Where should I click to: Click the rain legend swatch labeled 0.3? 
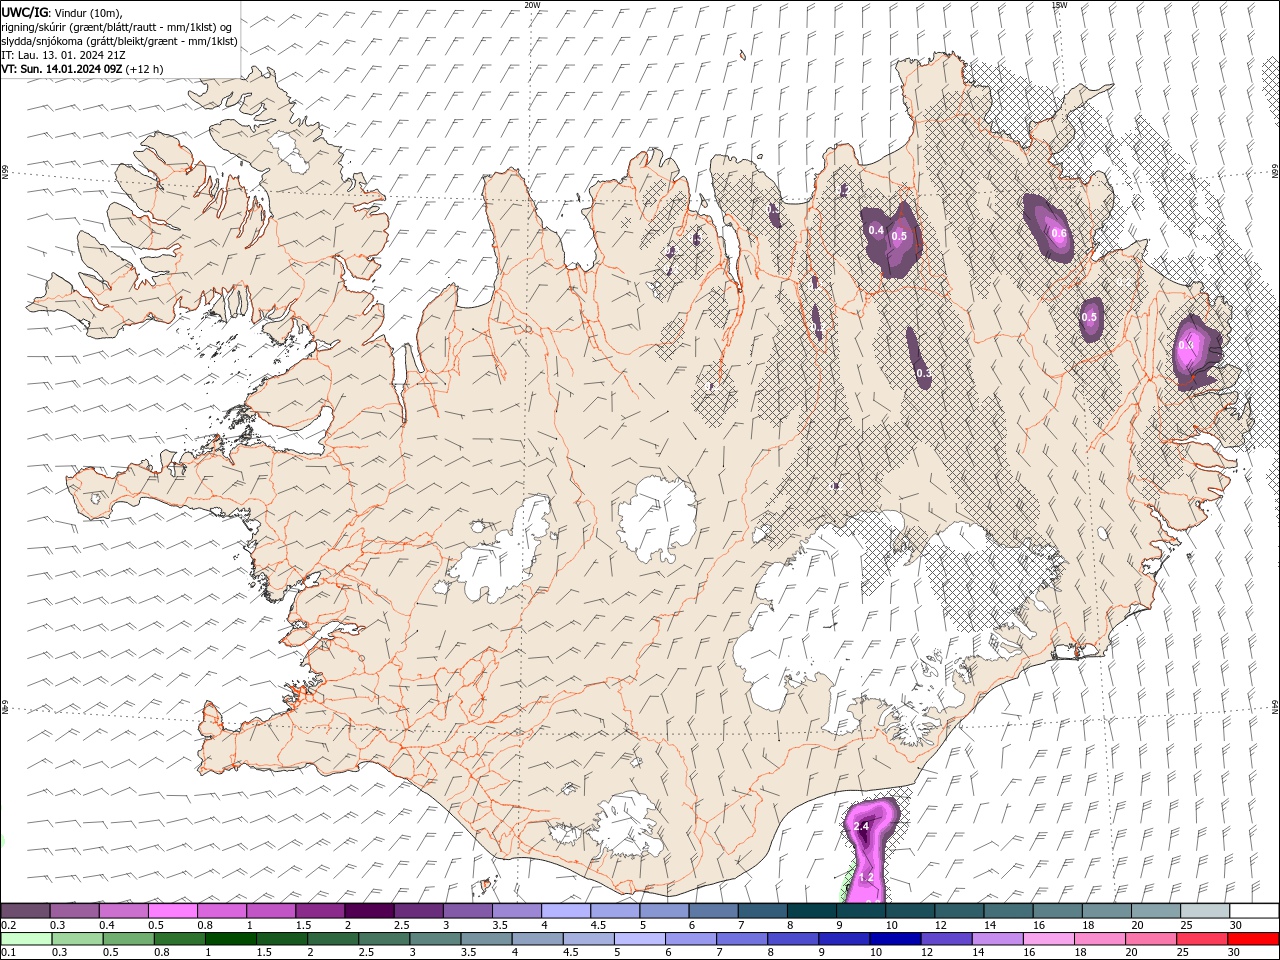78,939
